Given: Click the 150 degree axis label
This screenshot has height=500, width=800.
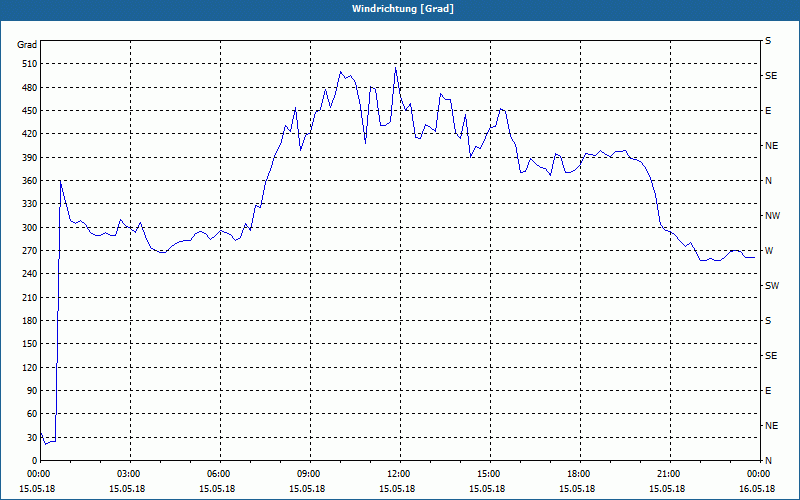Looking at the screenshot, I should click(x=30, y=344).
